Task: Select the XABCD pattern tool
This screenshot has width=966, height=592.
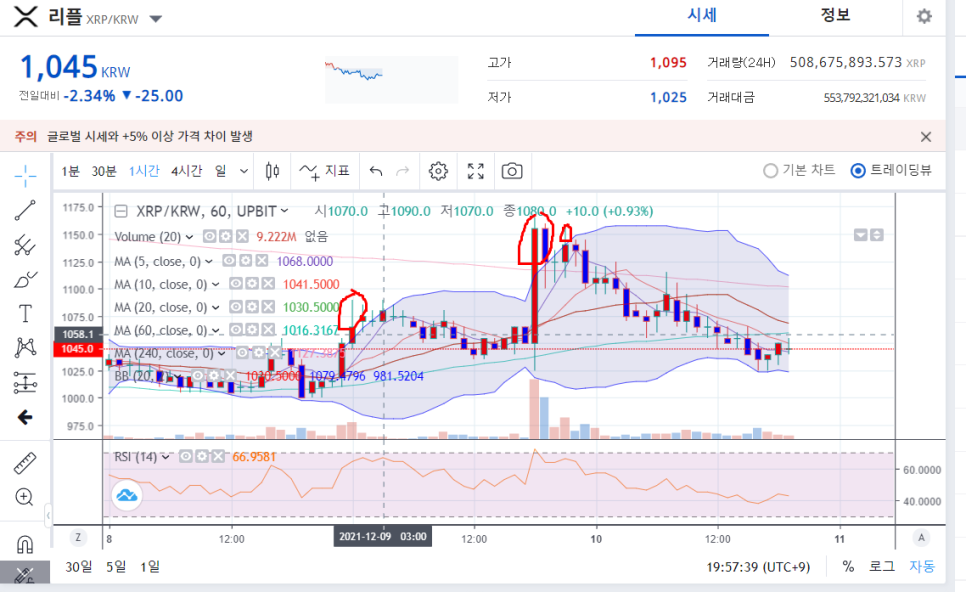Action: coord(25,347)
